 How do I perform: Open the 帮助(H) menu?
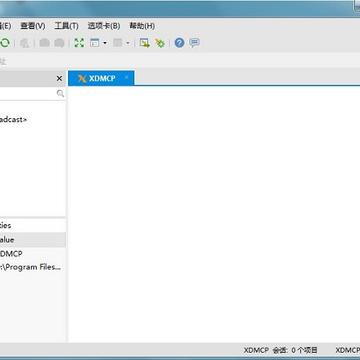(x=142, y=26)
